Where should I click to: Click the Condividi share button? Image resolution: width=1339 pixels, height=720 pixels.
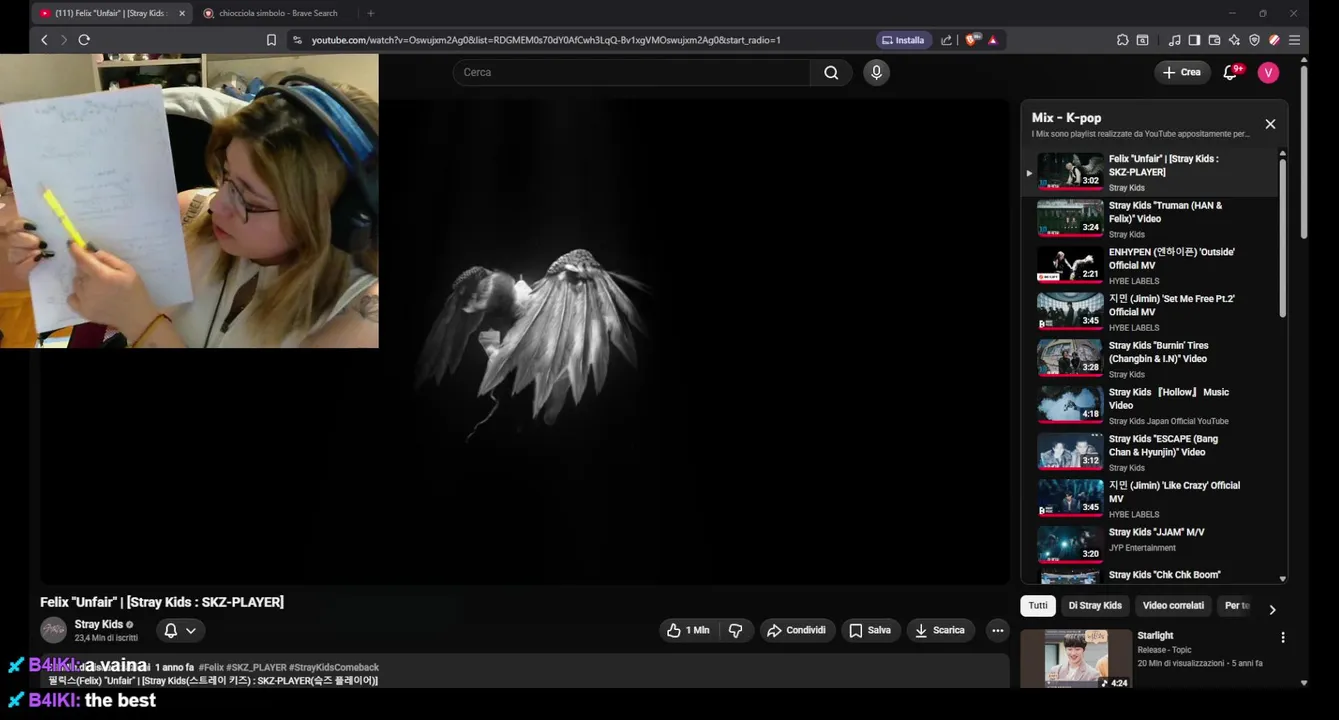click(x=797, y=630)
